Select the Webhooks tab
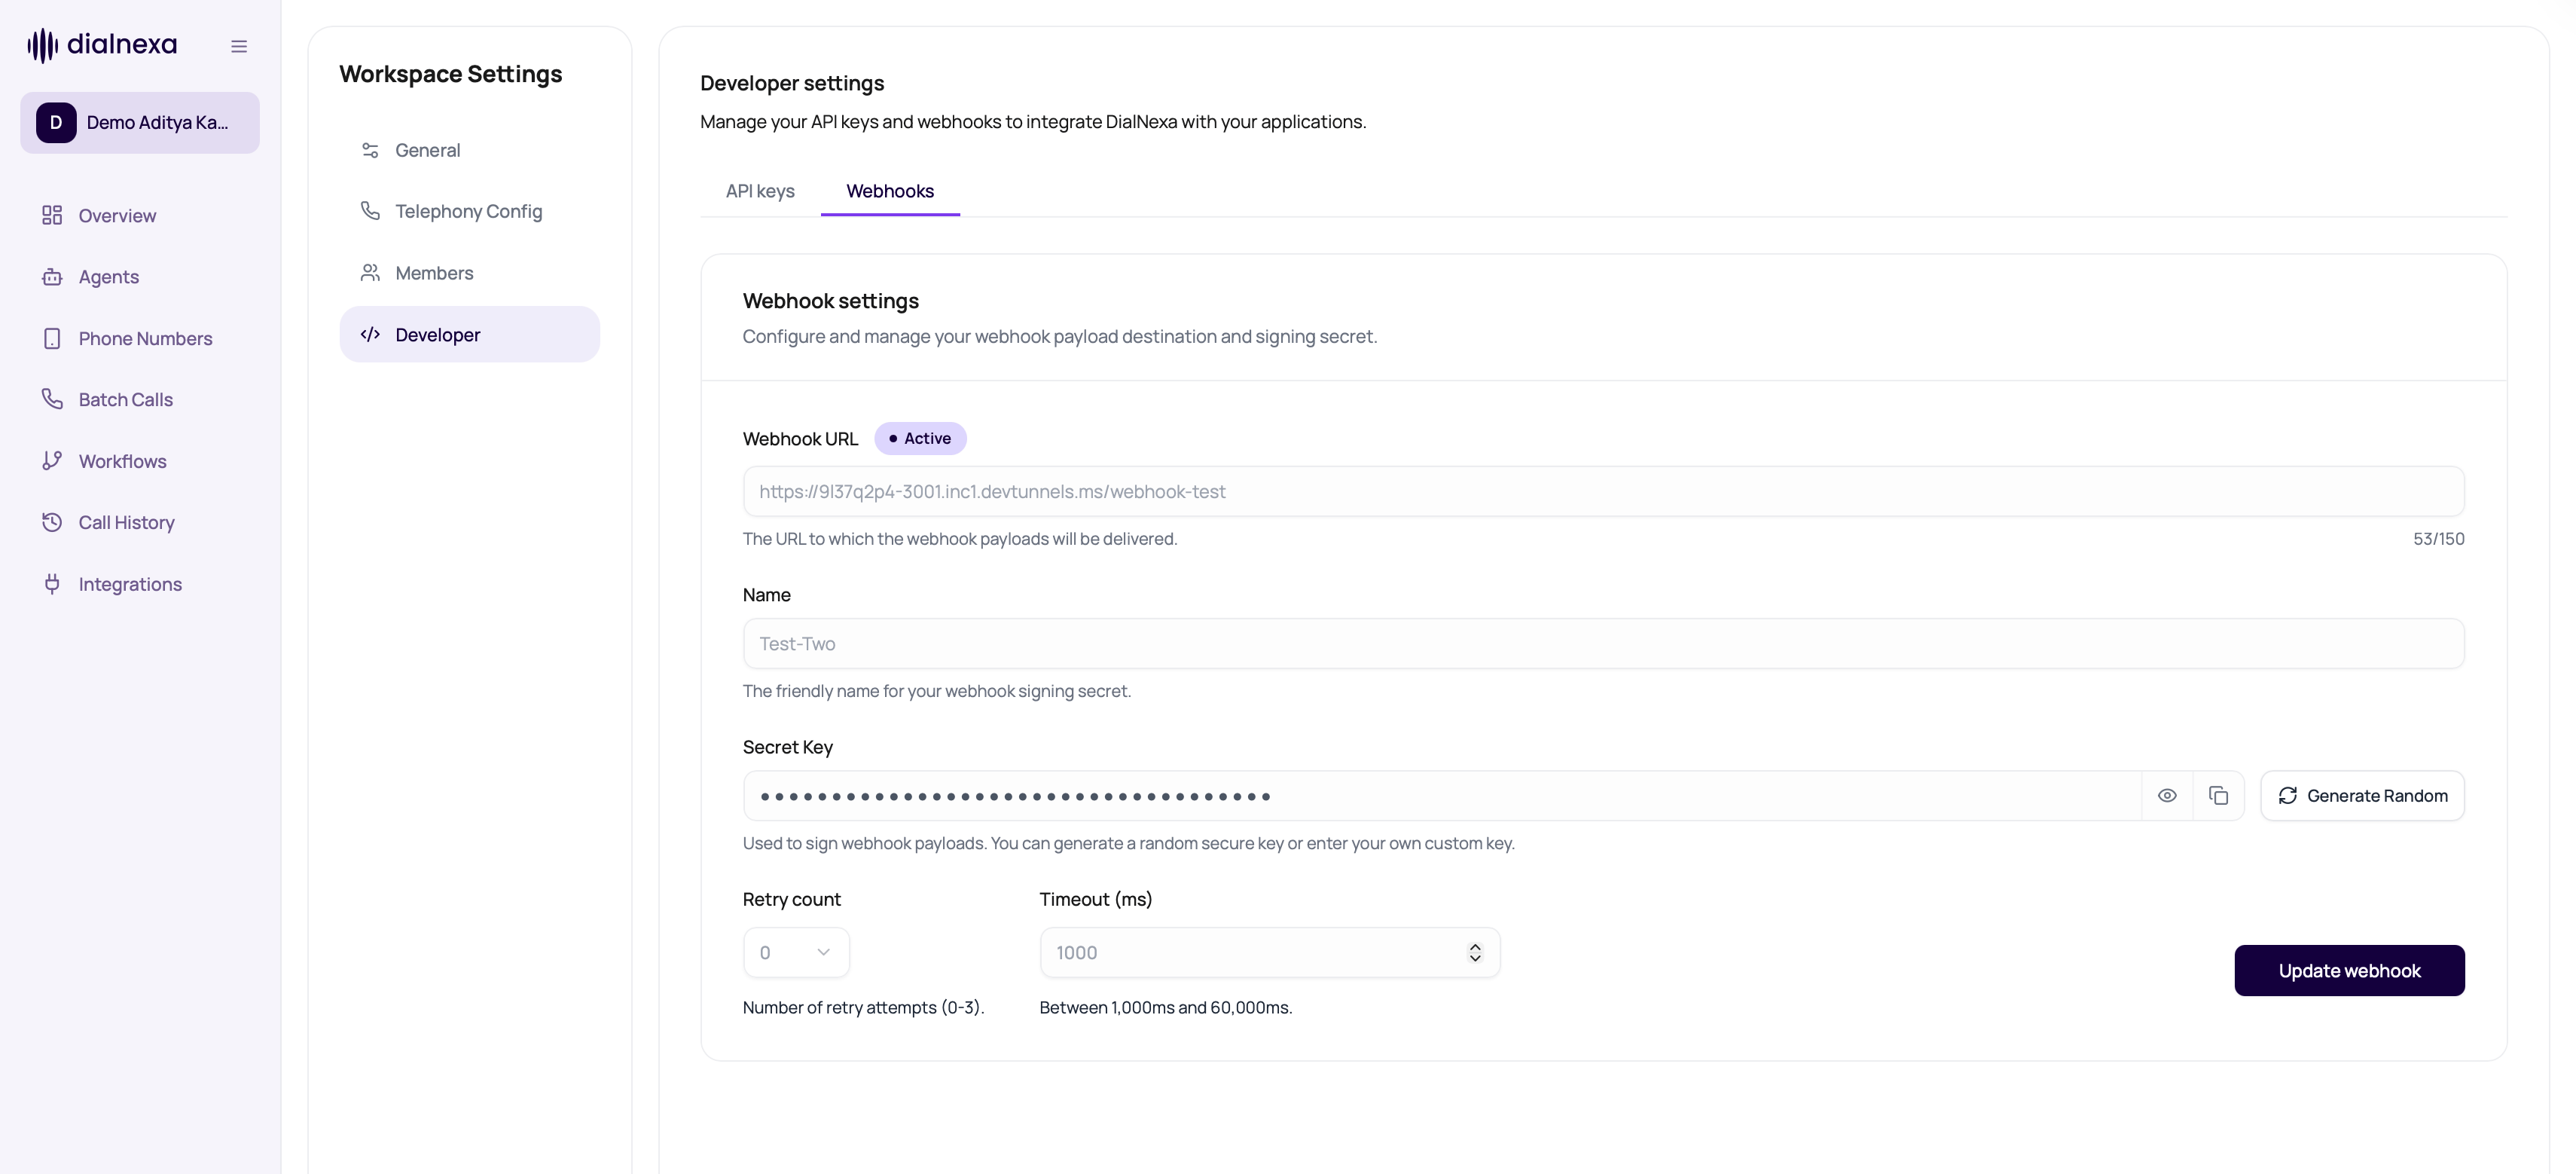The width and height of the screenshot is (2576, 1174). pyautogui.click(x=890, y=191)
